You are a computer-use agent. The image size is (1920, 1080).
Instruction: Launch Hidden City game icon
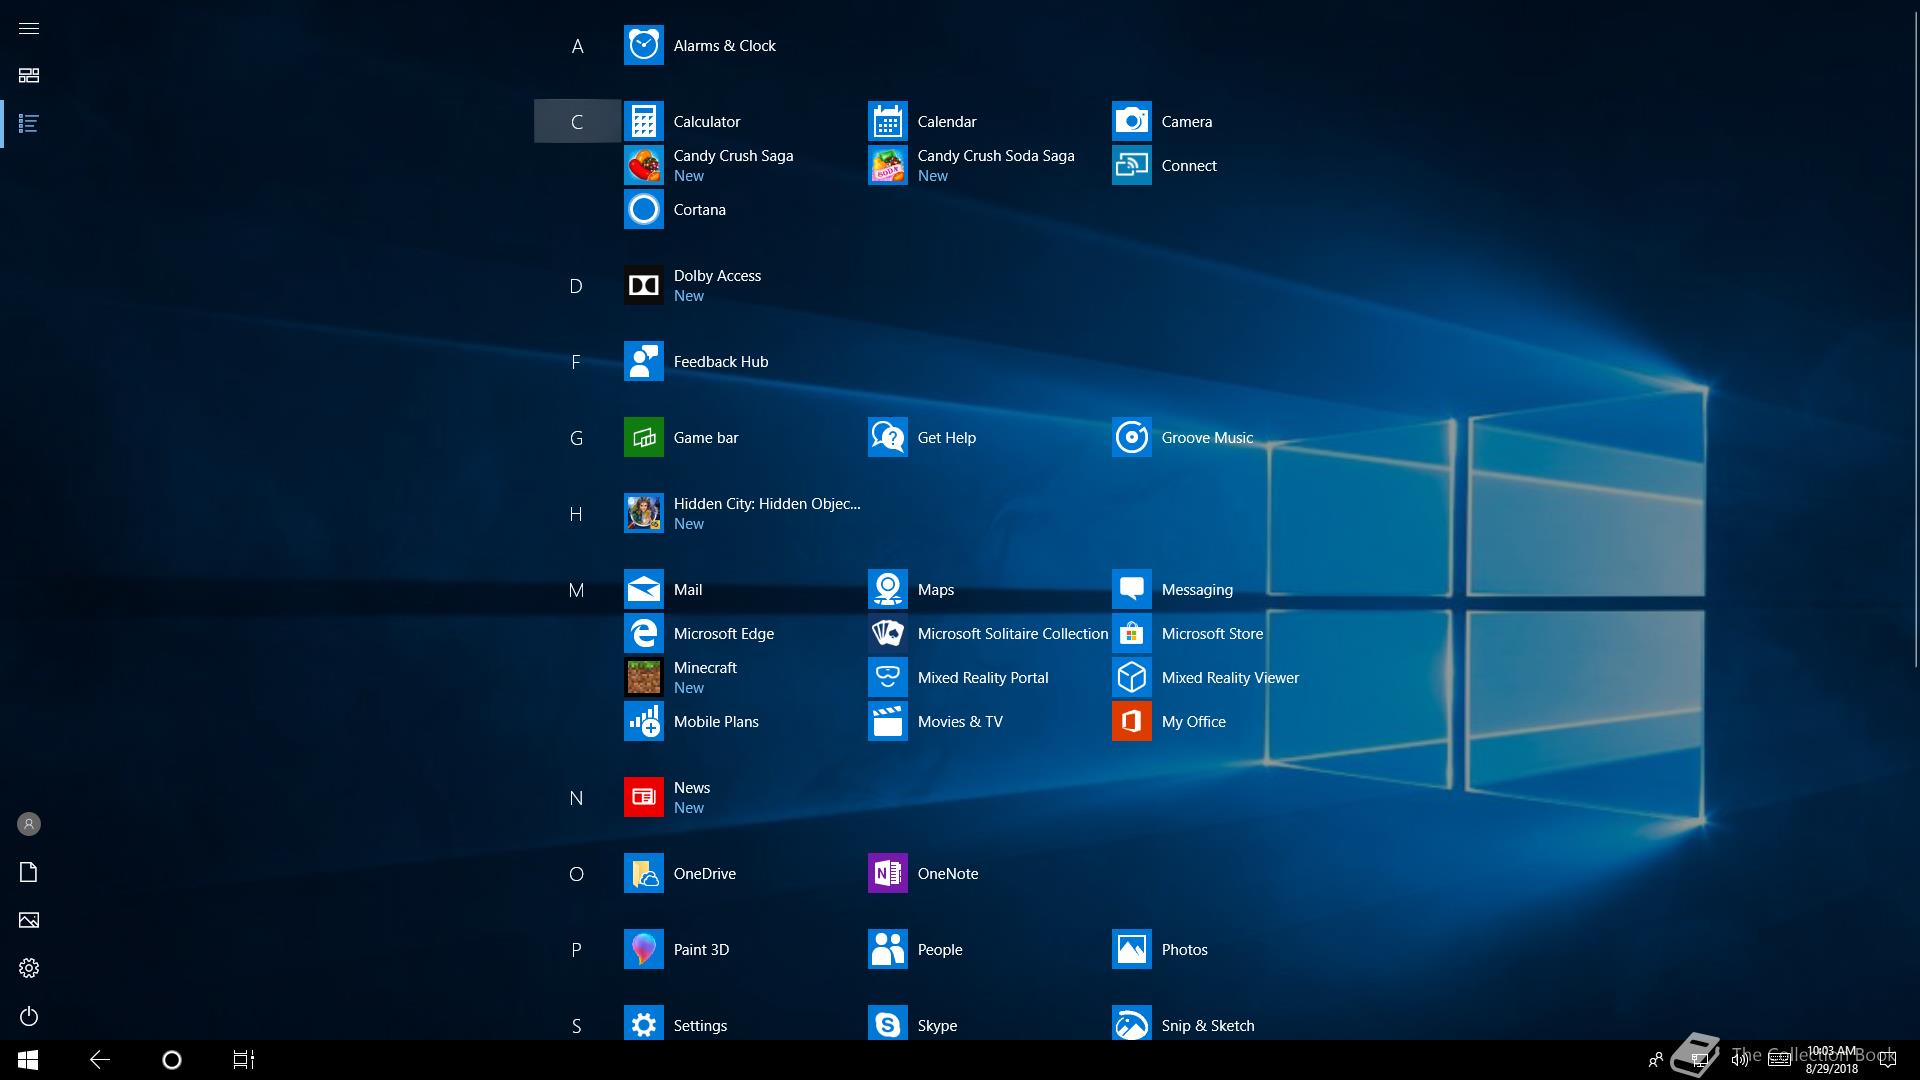643,513
